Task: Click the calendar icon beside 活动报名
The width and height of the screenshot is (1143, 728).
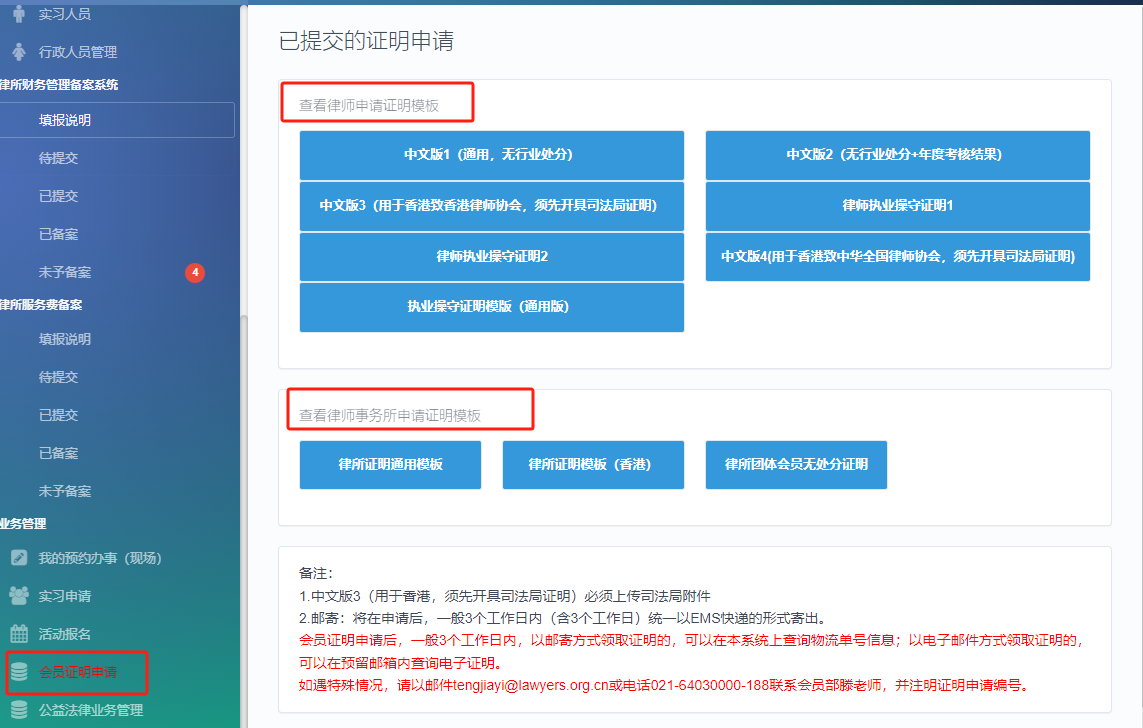Action: click(x=18, y=634)
